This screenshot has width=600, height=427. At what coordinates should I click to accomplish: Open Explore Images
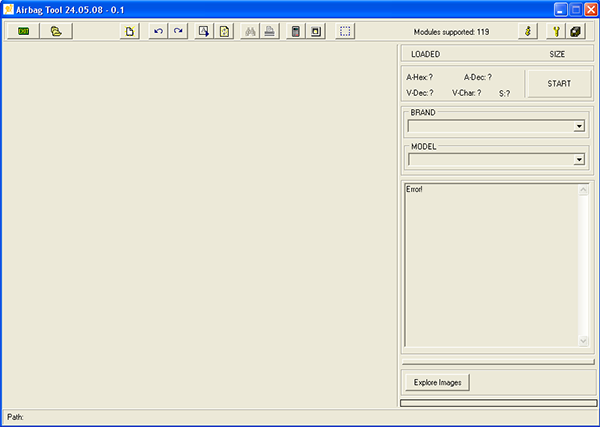tap(437, 382)
